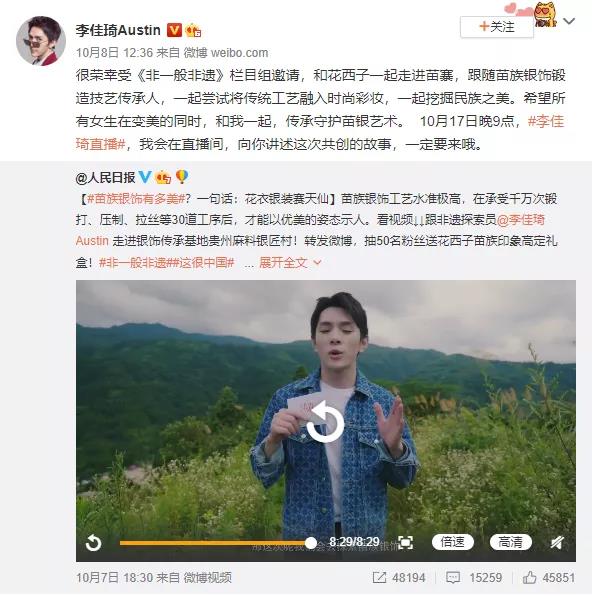Click the orange V verification badge
592x596 pixels.
[174, 30]
